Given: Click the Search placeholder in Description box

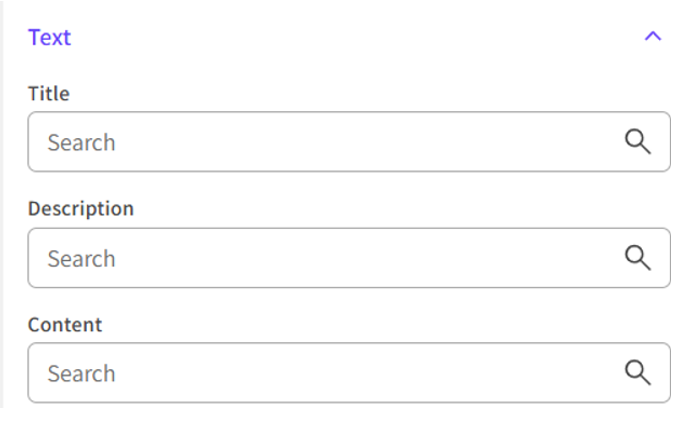Looking at the screenshot, I should point(81,258).
